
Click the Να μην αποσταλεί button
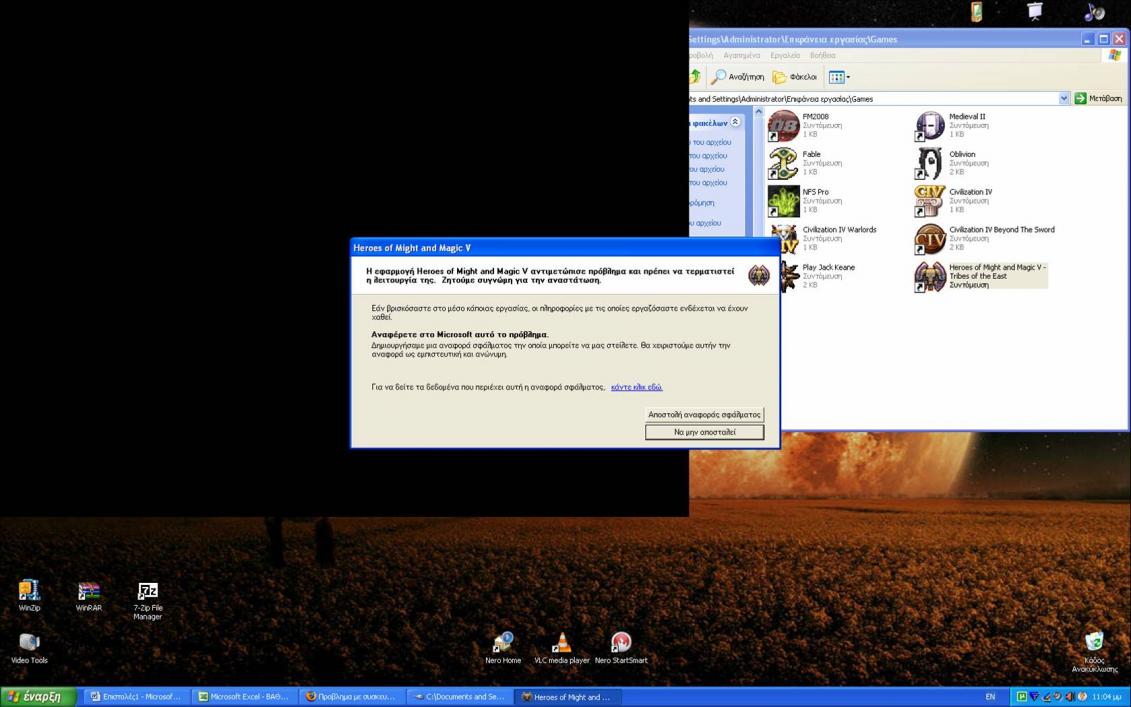click(704, 432)
